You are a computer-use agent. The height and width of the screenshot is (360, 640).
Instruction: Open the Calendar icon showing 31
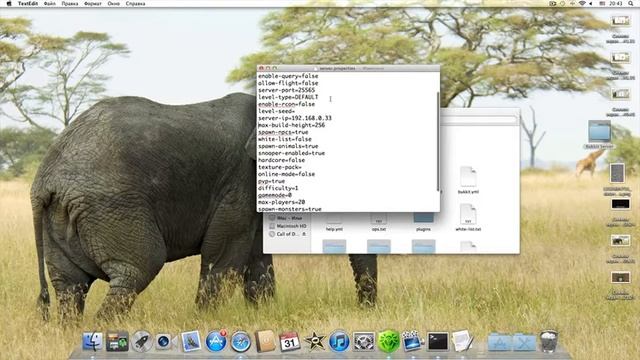pos(289,342)
